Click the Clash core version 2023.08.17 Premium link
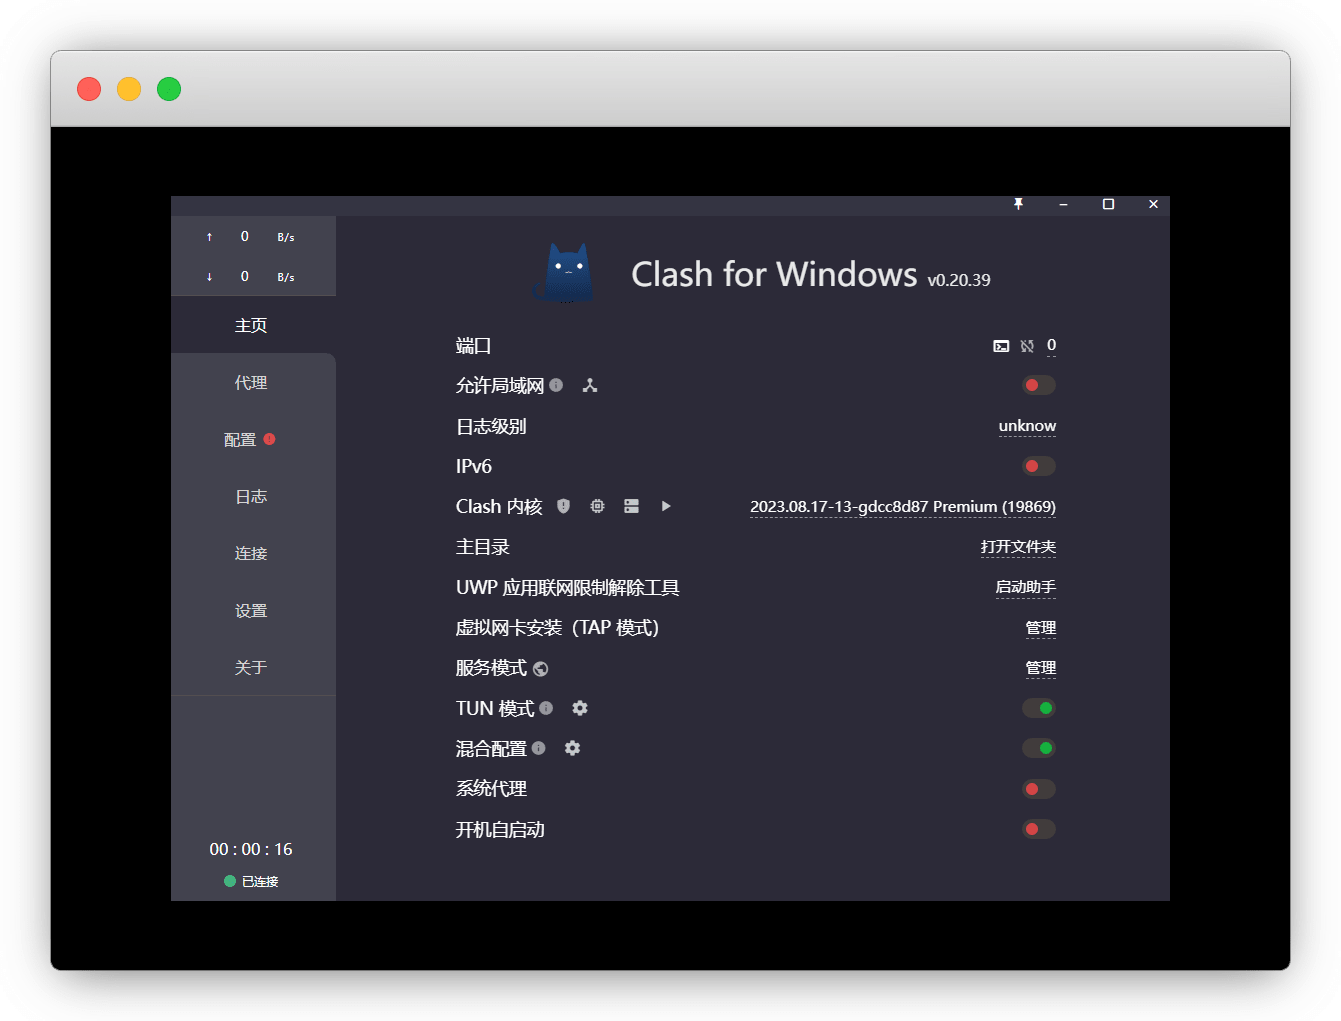1341x1021 pixels. 903,507
